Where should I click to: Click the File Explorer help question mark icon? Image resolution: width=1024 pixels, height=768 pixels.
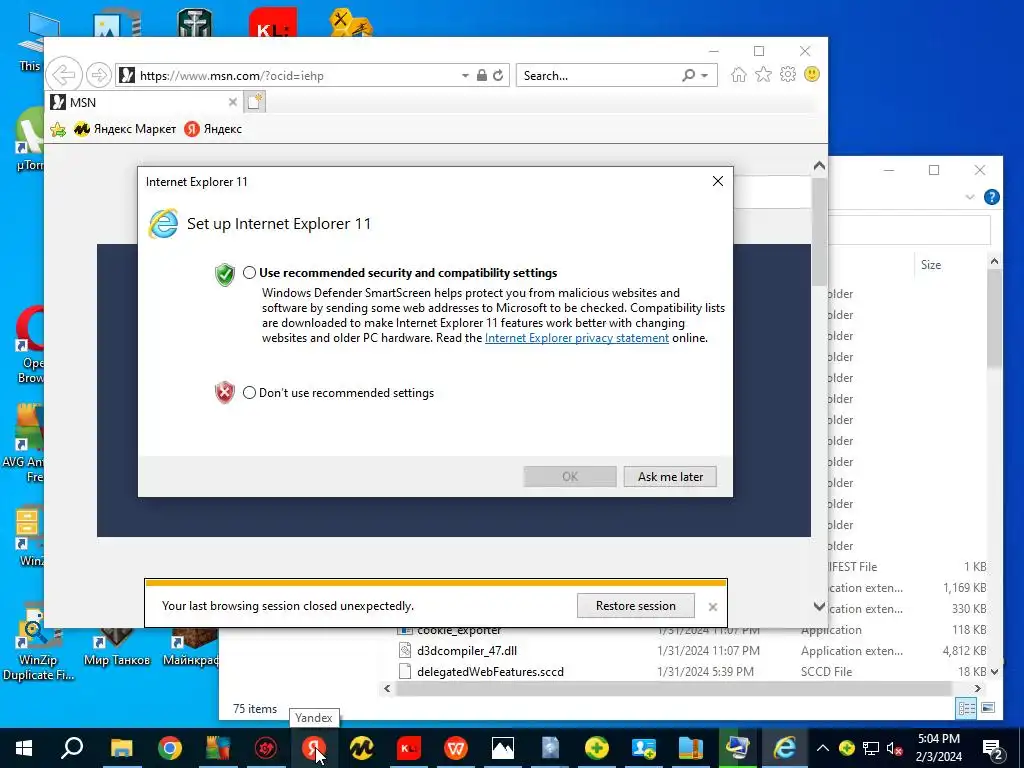[991, 197]
